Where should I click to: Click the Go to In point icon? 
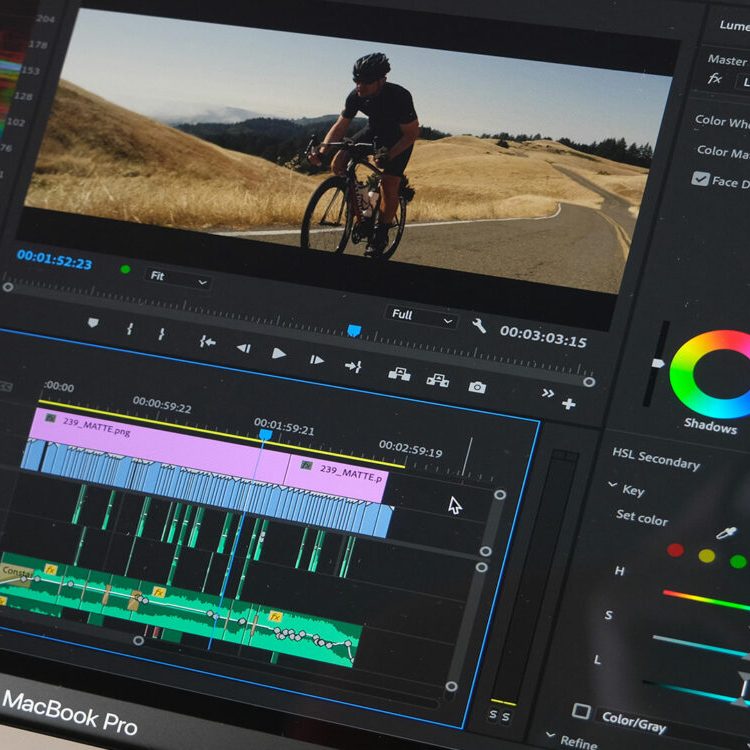click(207, 342)
